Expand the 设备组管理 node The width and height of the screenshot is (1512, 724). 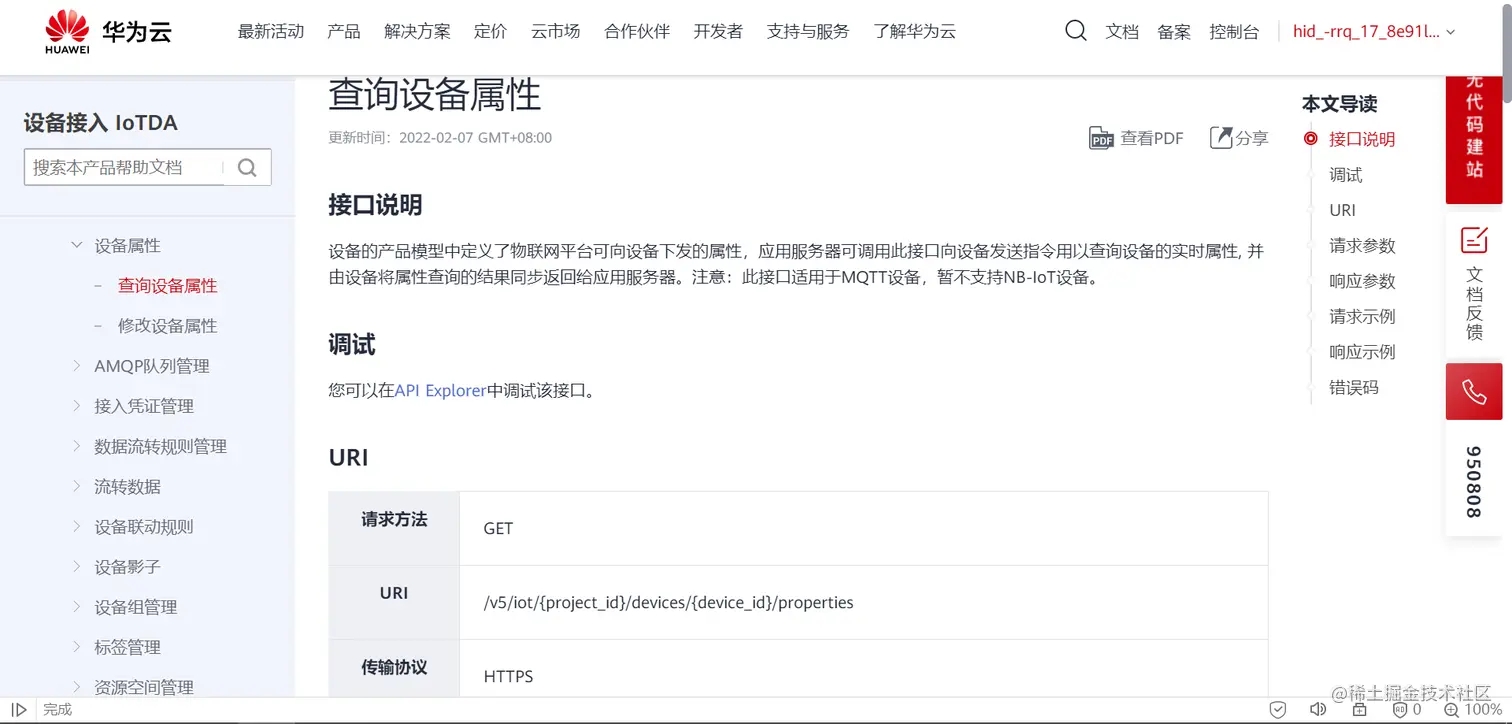pyautogui.click(x=76, y=607)
